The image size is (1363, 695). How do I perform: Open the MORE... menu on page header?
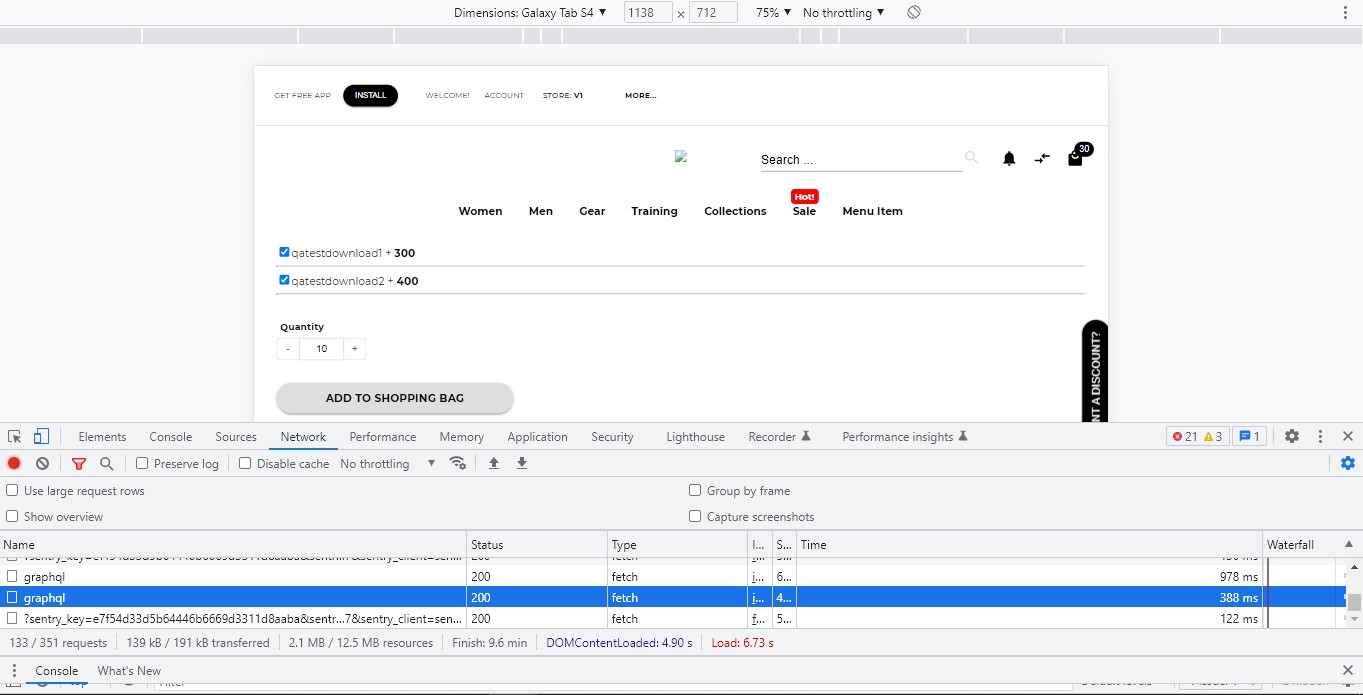point(640,95)
